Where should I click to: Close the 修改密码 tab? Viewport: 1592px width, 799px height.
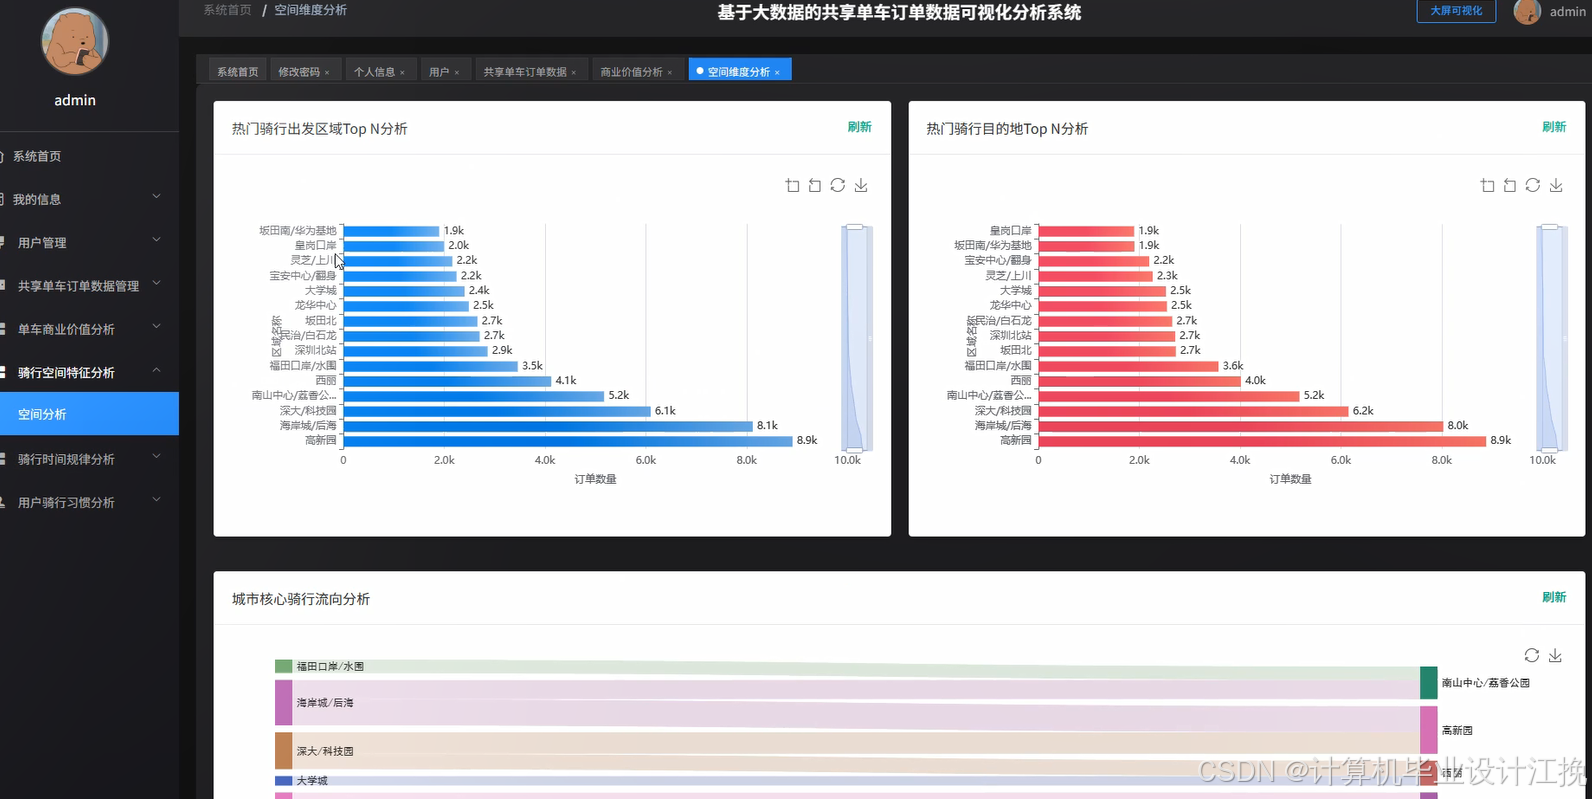(327, 73)
